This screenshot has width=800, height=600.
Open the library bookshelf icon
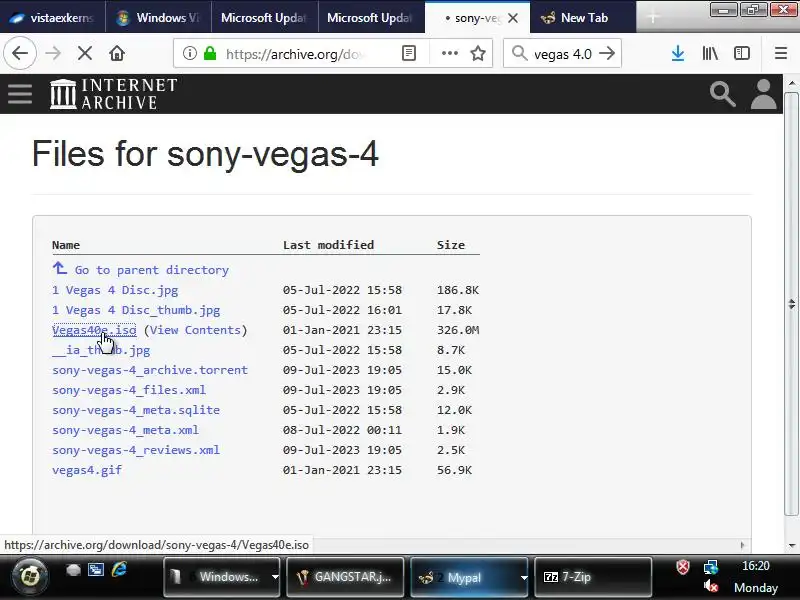point(710,53)
